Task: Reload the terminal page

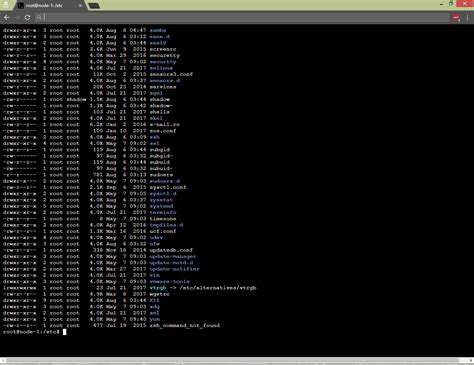Action: point(27,17)
